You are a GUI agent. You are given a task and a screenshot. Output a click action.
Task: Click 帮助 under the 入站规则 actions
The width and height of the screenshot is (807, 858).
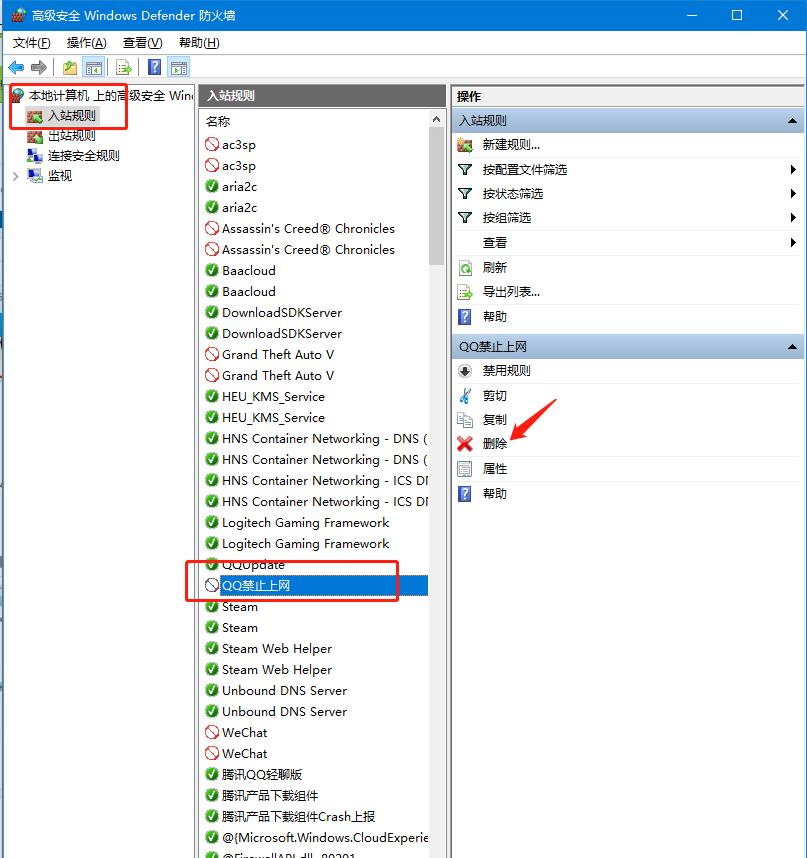[x=495, y=316]
